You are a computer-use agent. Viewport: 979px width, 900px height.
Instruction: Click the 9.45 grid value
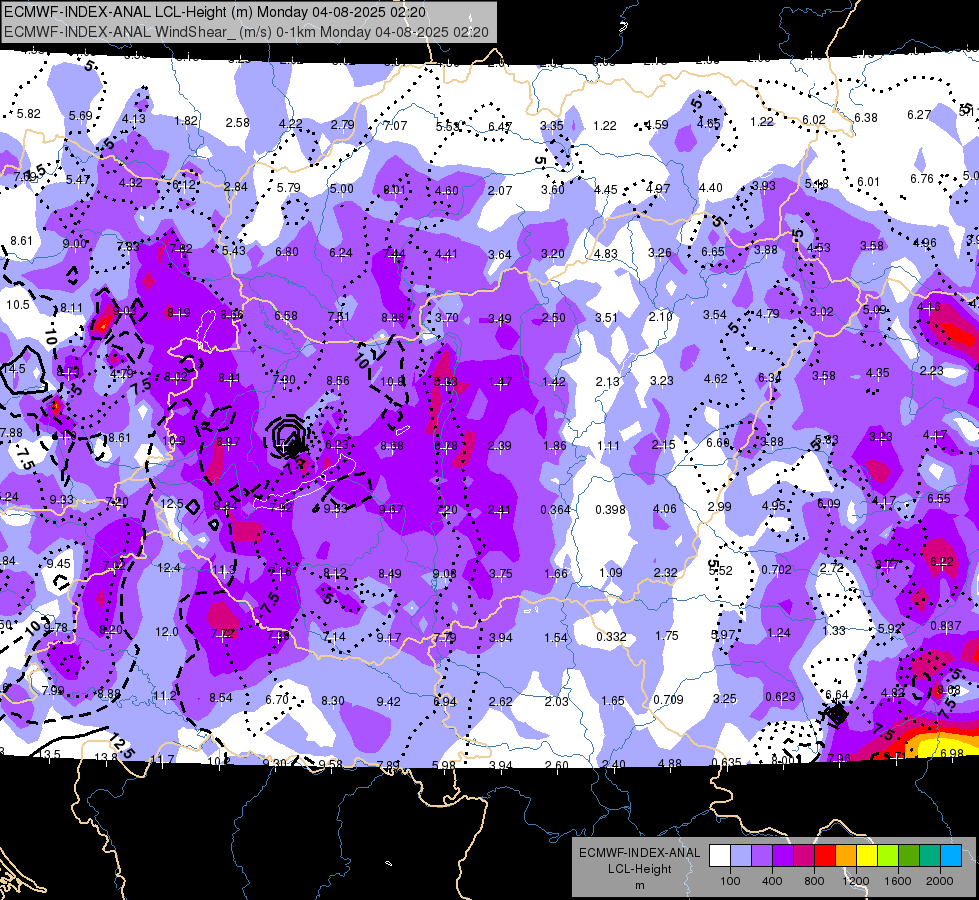(59, 564)
